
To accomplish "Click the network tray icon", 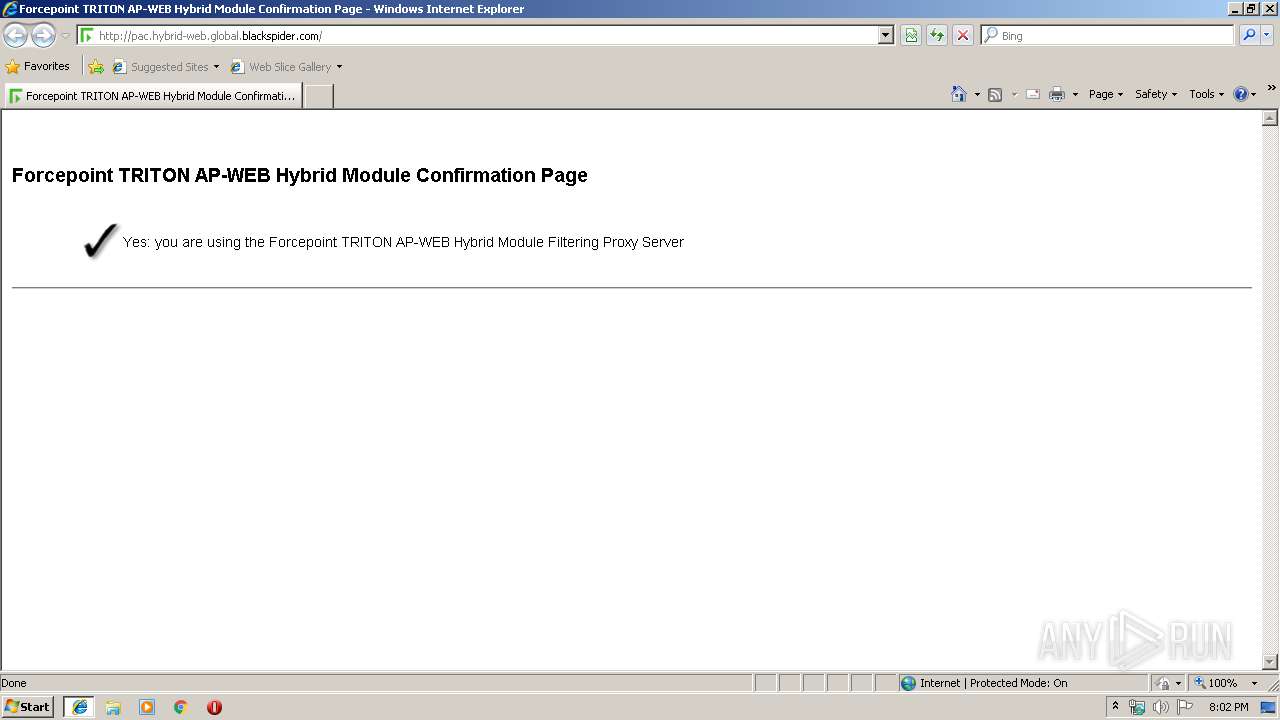I will click(x=1137, y=707).
